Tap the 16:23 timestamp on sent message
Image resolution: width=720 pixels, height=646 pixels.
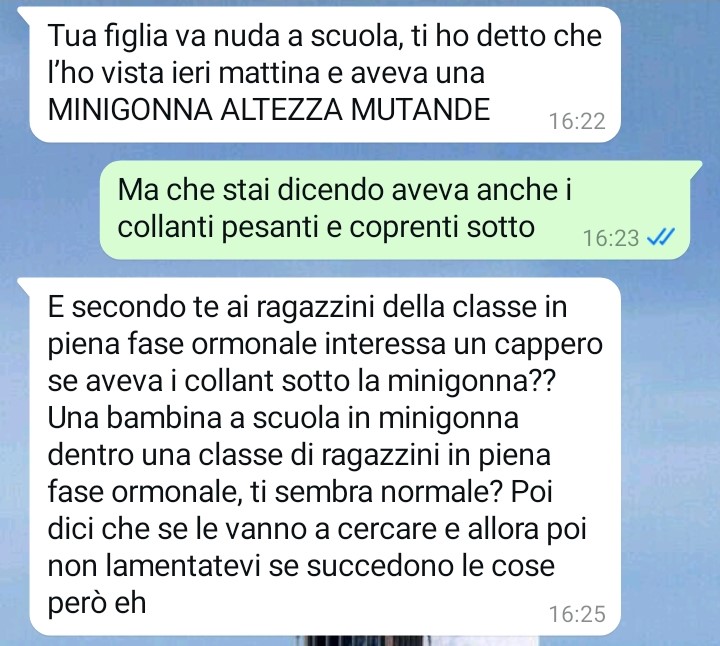(x=611, y=238)
